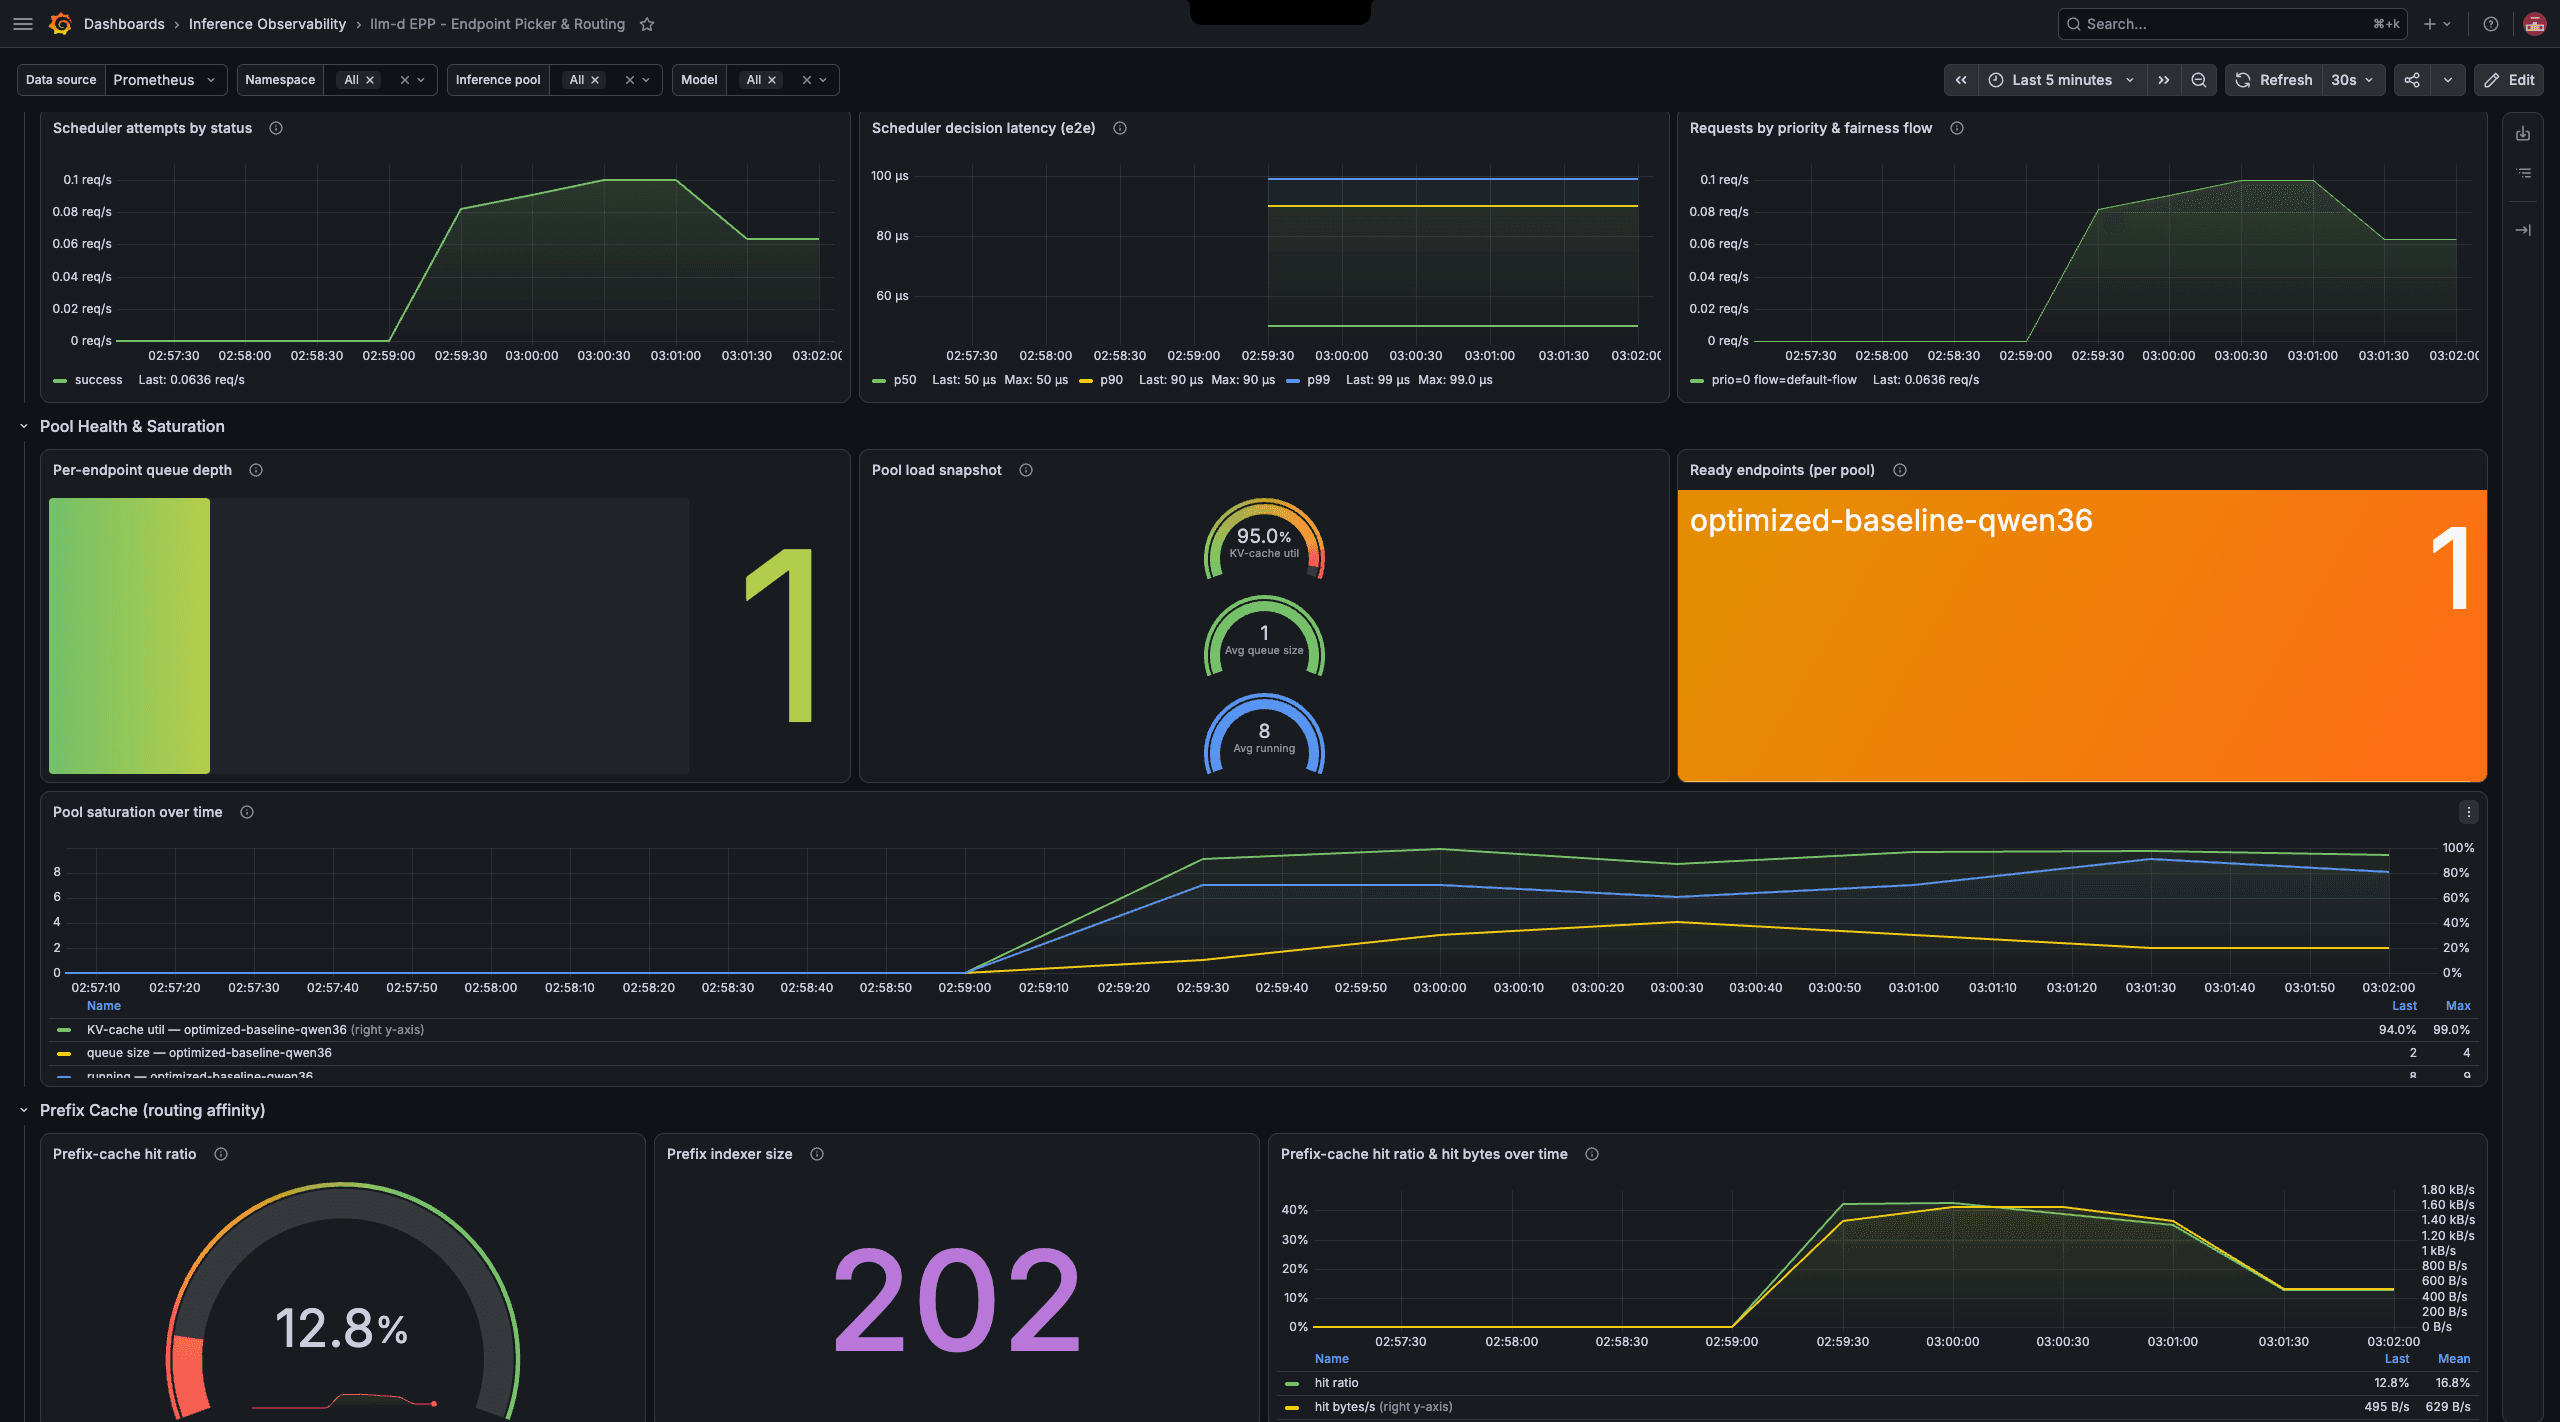The image size is (2560, 1422).
Task: Click the optimized-baseline-qwen36 ready endpoints stat
Action: click(2082, 635)
